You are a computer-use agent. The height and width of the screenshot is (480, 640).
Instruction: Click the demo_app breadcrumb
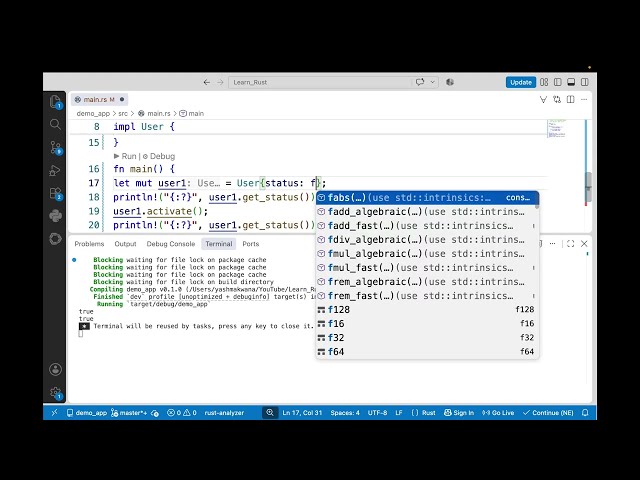point(93,113)
